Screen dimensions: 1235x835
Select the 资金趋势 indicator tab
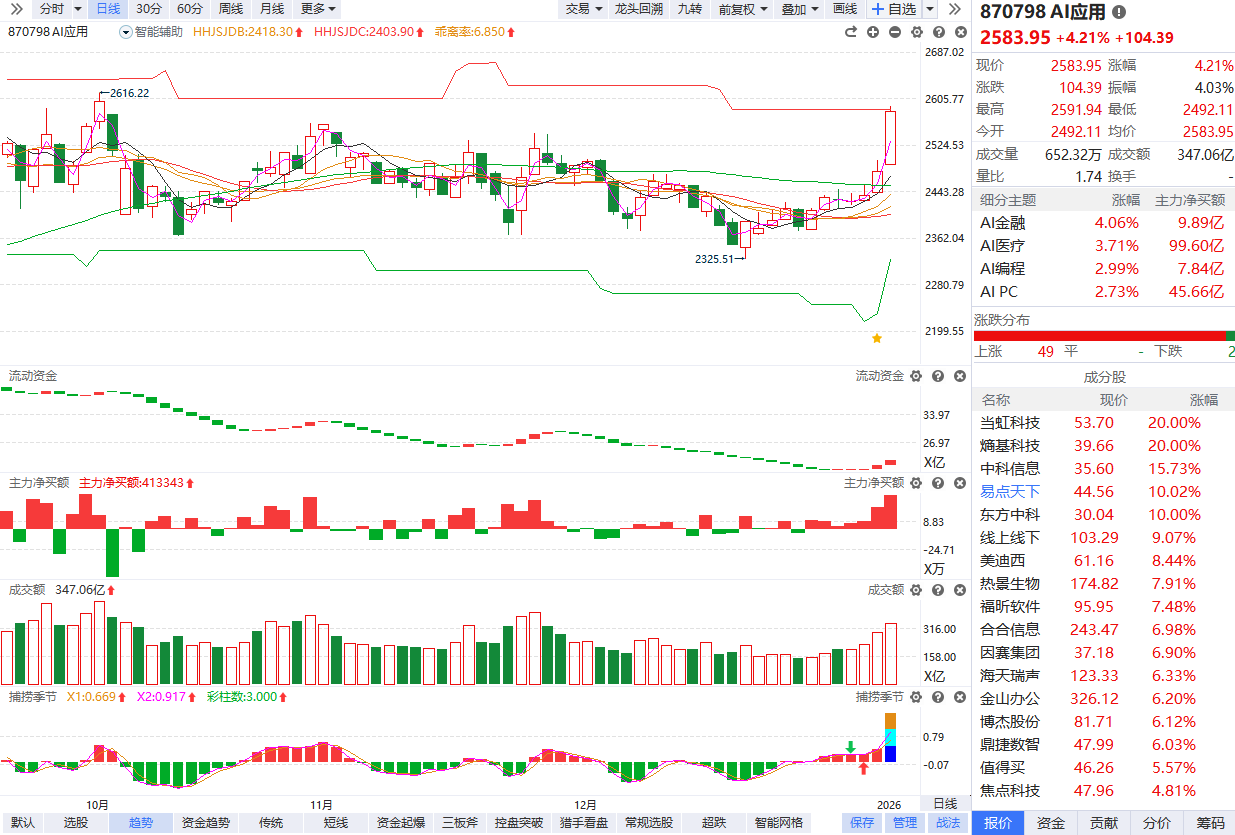pos(205,823)
